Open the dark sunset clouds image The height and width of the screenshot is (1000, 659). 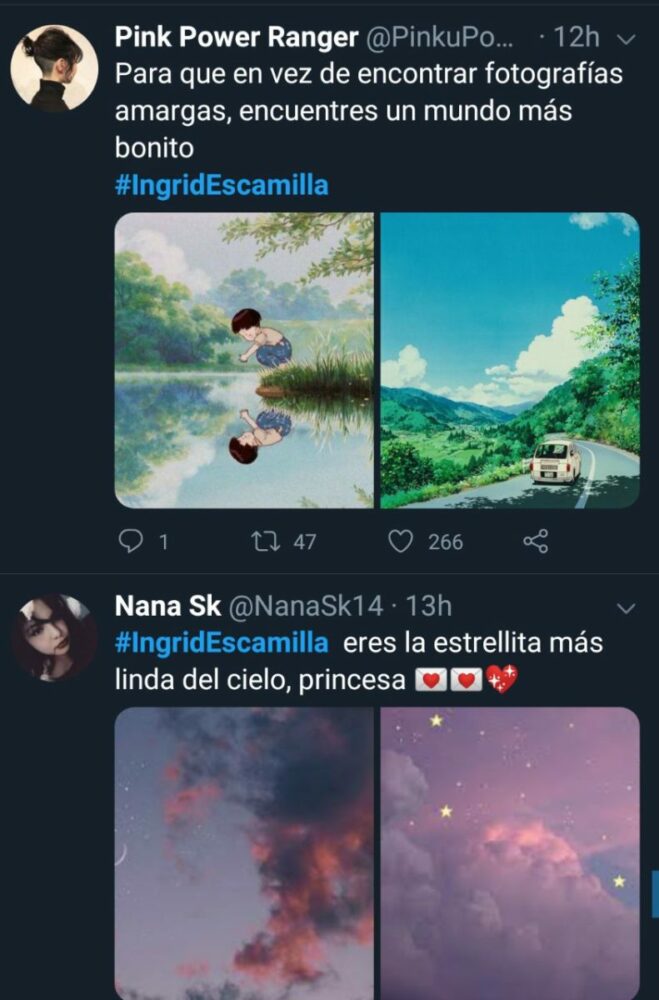[x=244, y=852]
